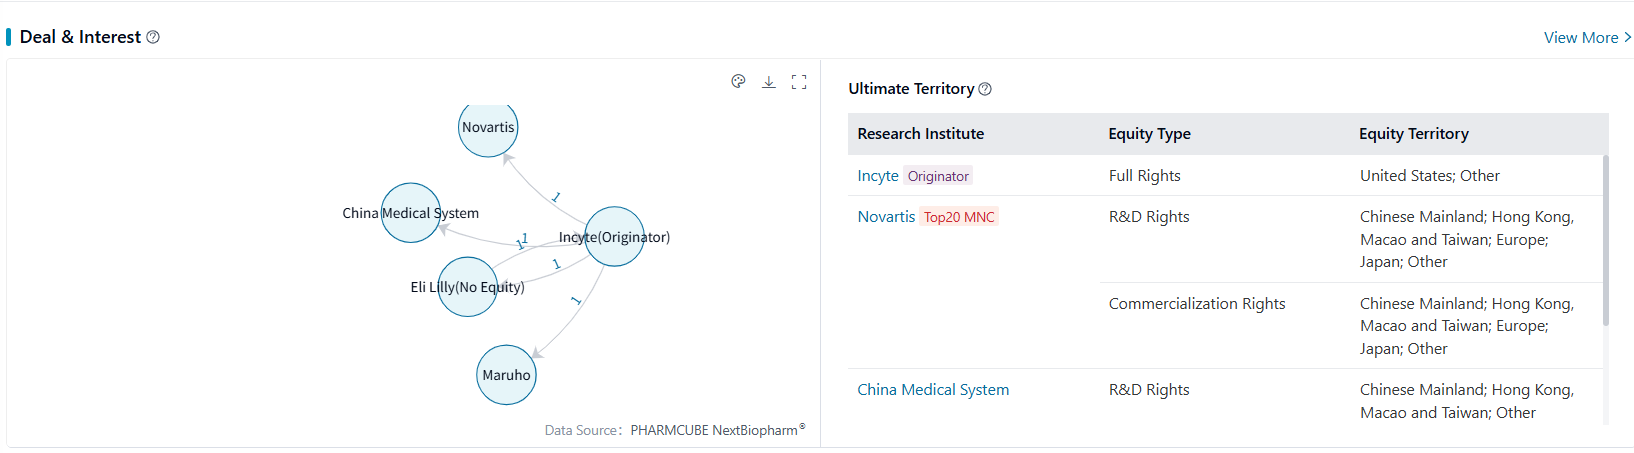
Task: Open the Incyte institute link
Action: tap(877, 176)
